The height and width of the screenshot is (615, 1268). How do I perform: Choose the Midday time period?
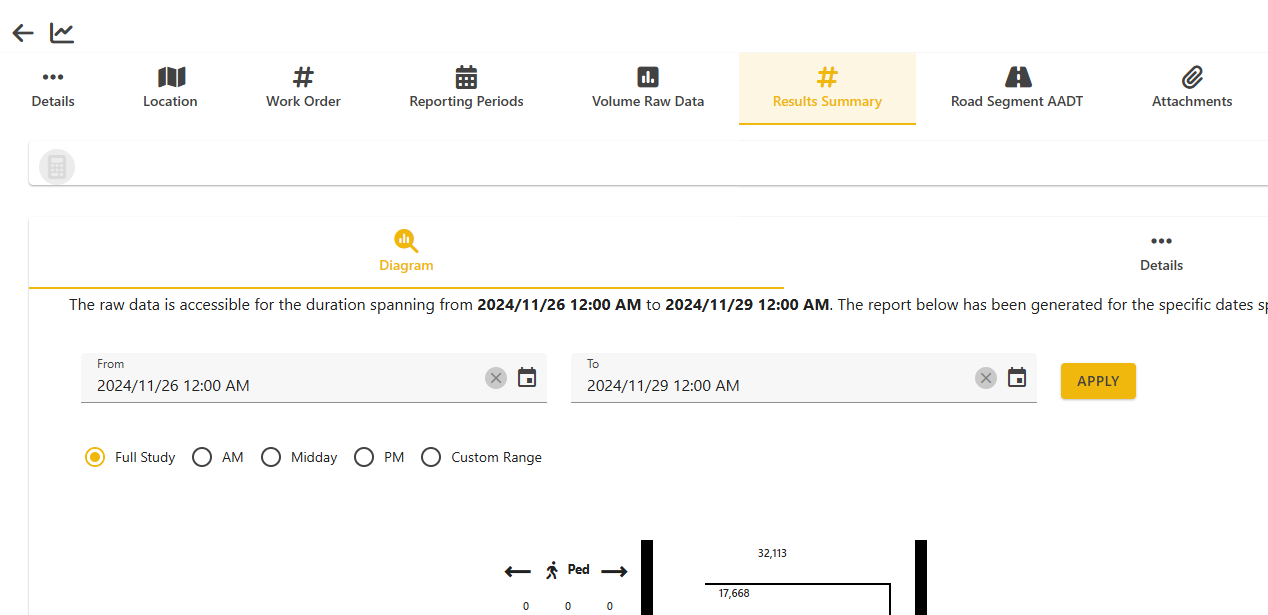pyautogui.click(x=271, y=457)
